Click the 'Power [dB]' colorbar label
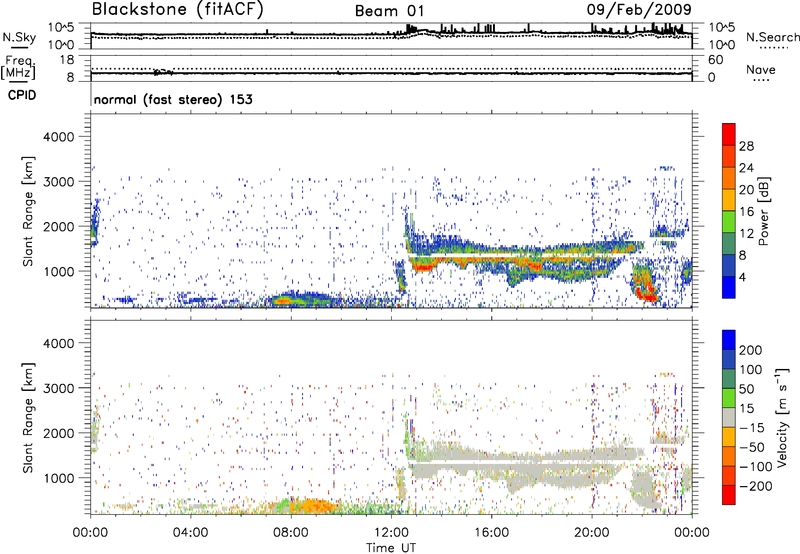 [763, 212]
